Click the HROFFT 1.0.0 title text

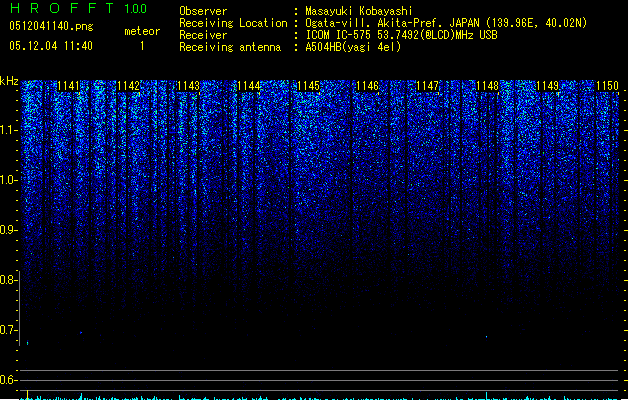[79, 8]
